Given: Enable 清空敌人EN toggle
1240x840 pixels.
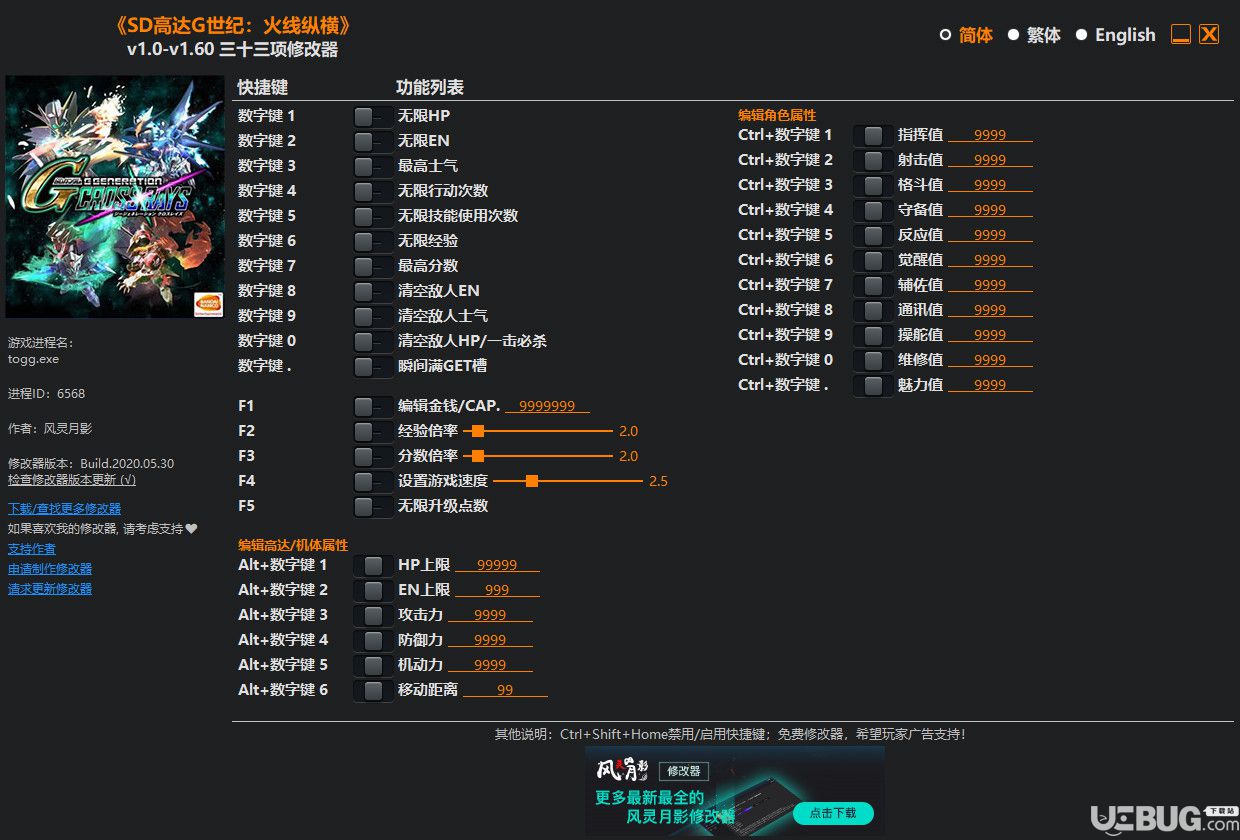Looking at the screenshot, I should click(x=373, y=291).
